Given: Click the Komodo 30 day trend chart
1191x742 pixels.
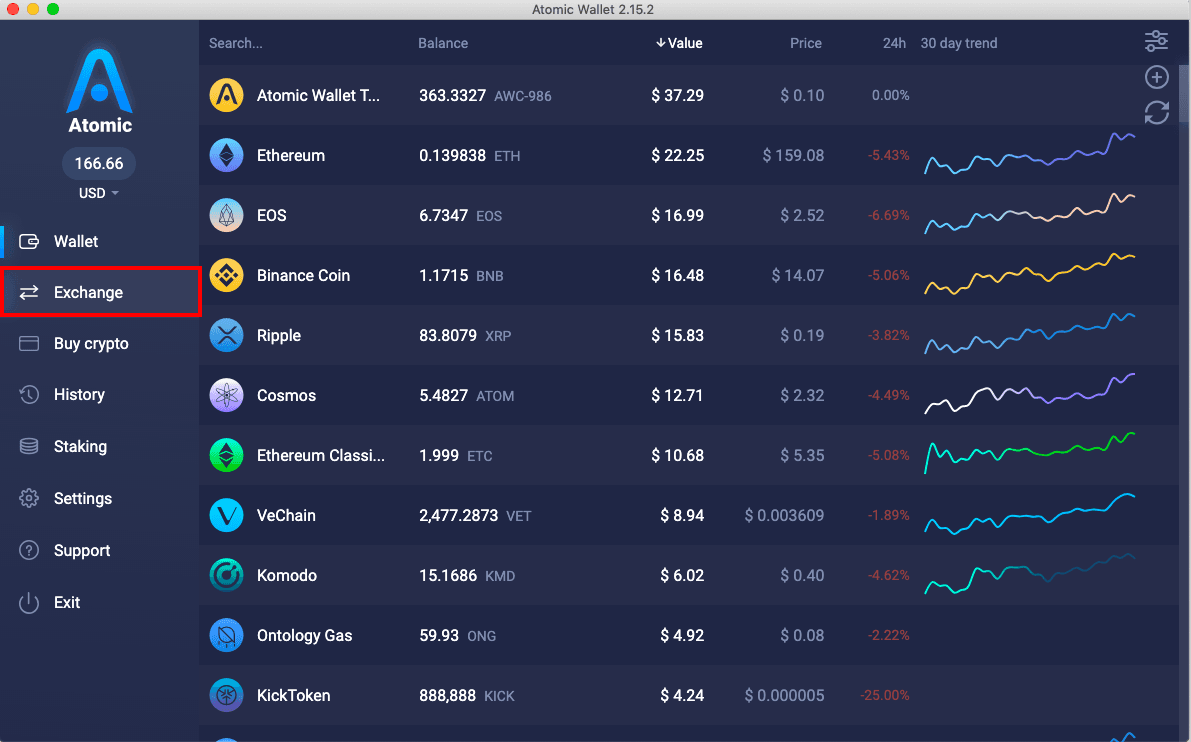Looking at the screenshot, I should coord(1029,574).
